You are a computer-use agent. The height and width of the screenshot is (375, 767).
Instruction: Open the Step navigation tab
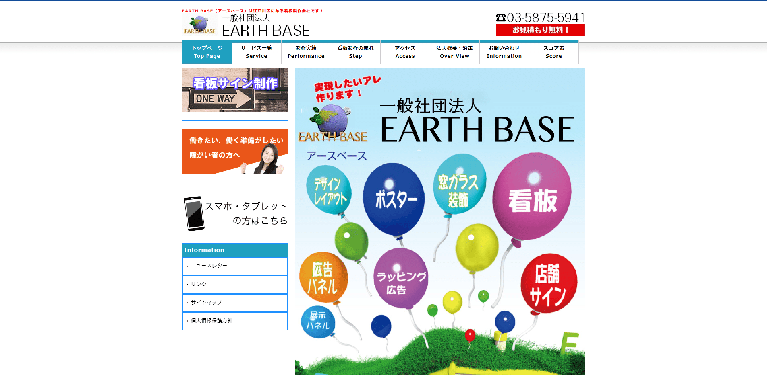[356, 52]
